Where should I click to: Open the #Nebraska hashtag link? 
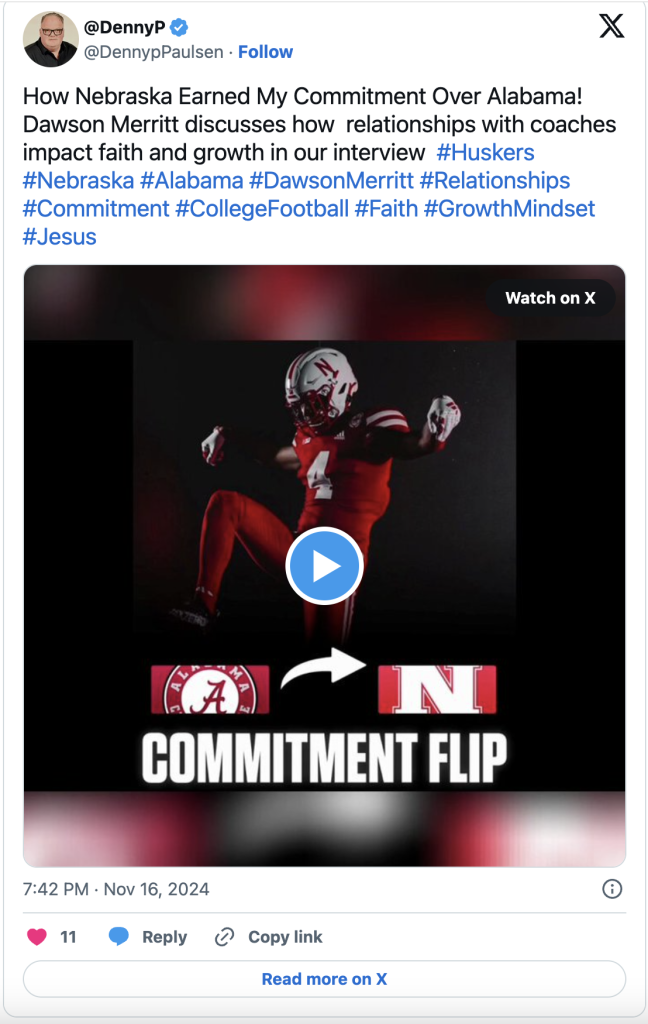click(x=78, y=181)
